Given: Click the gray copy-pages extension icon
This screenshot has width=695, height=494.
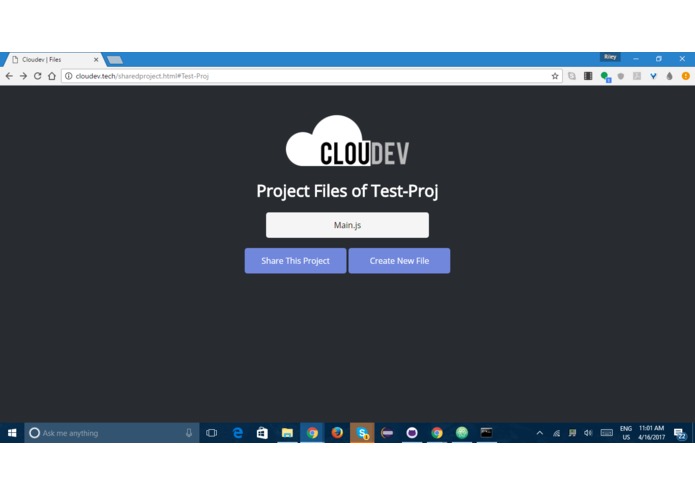Looking at the screenshot, I should [572, 76].
